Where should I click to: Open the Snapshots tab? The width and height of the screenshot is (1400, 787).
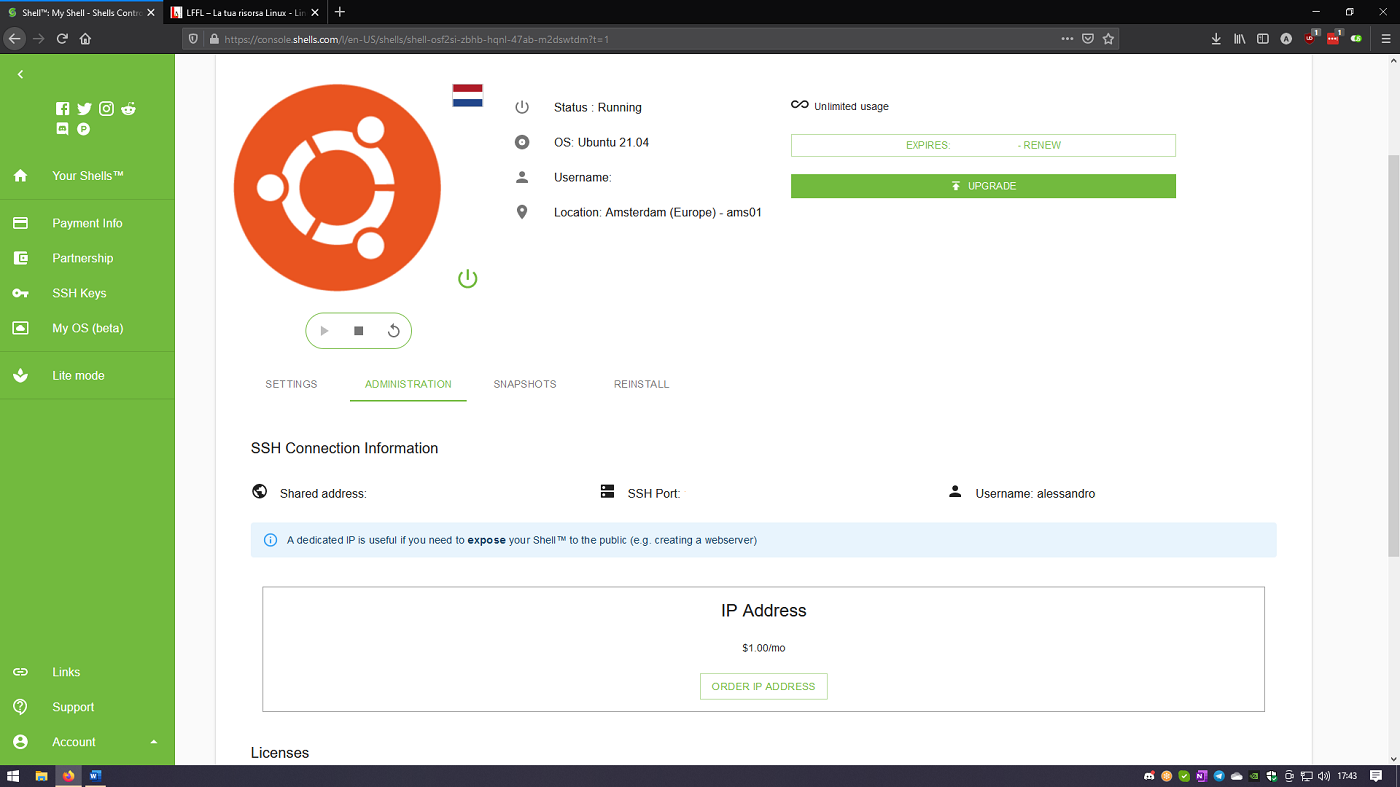[525, 384]
